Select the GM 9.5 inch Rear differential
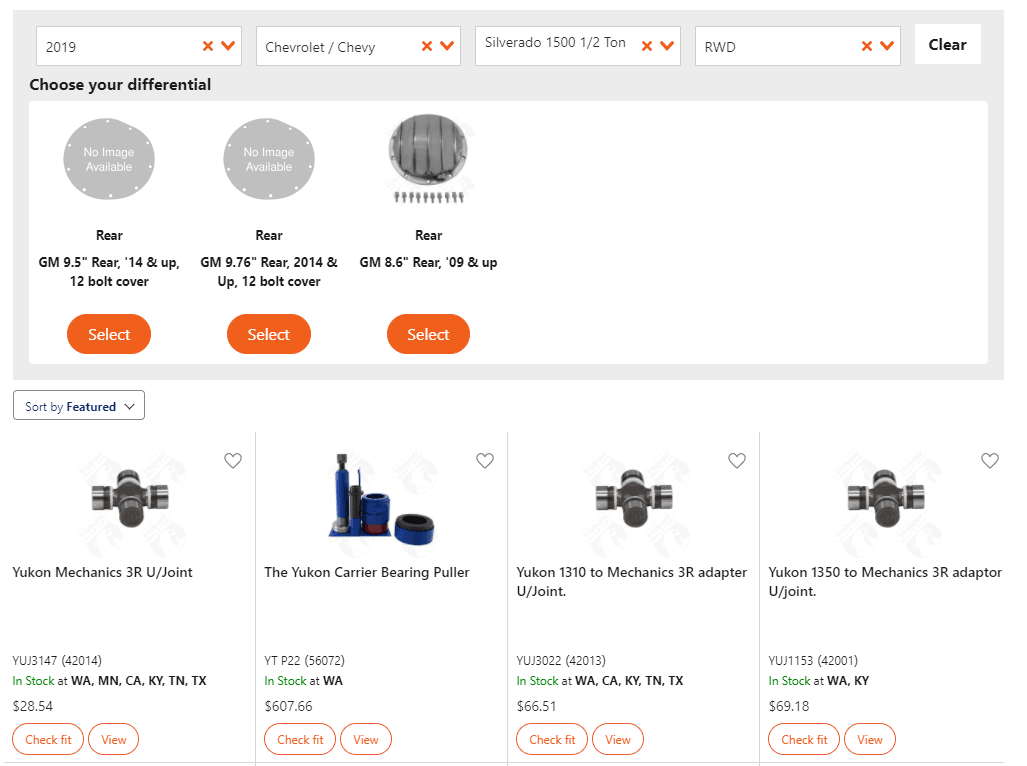 108,334
